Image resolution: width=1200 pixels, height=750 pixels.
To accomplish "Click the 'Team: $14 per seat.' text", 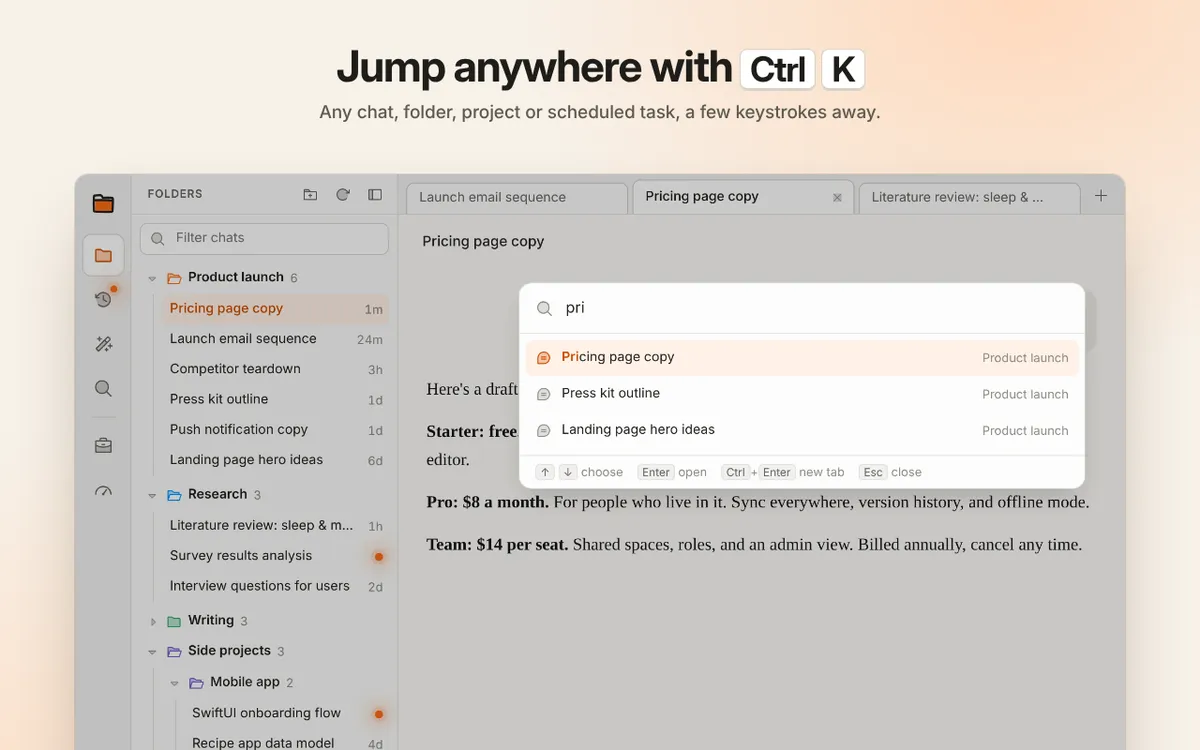I will 498,545.
